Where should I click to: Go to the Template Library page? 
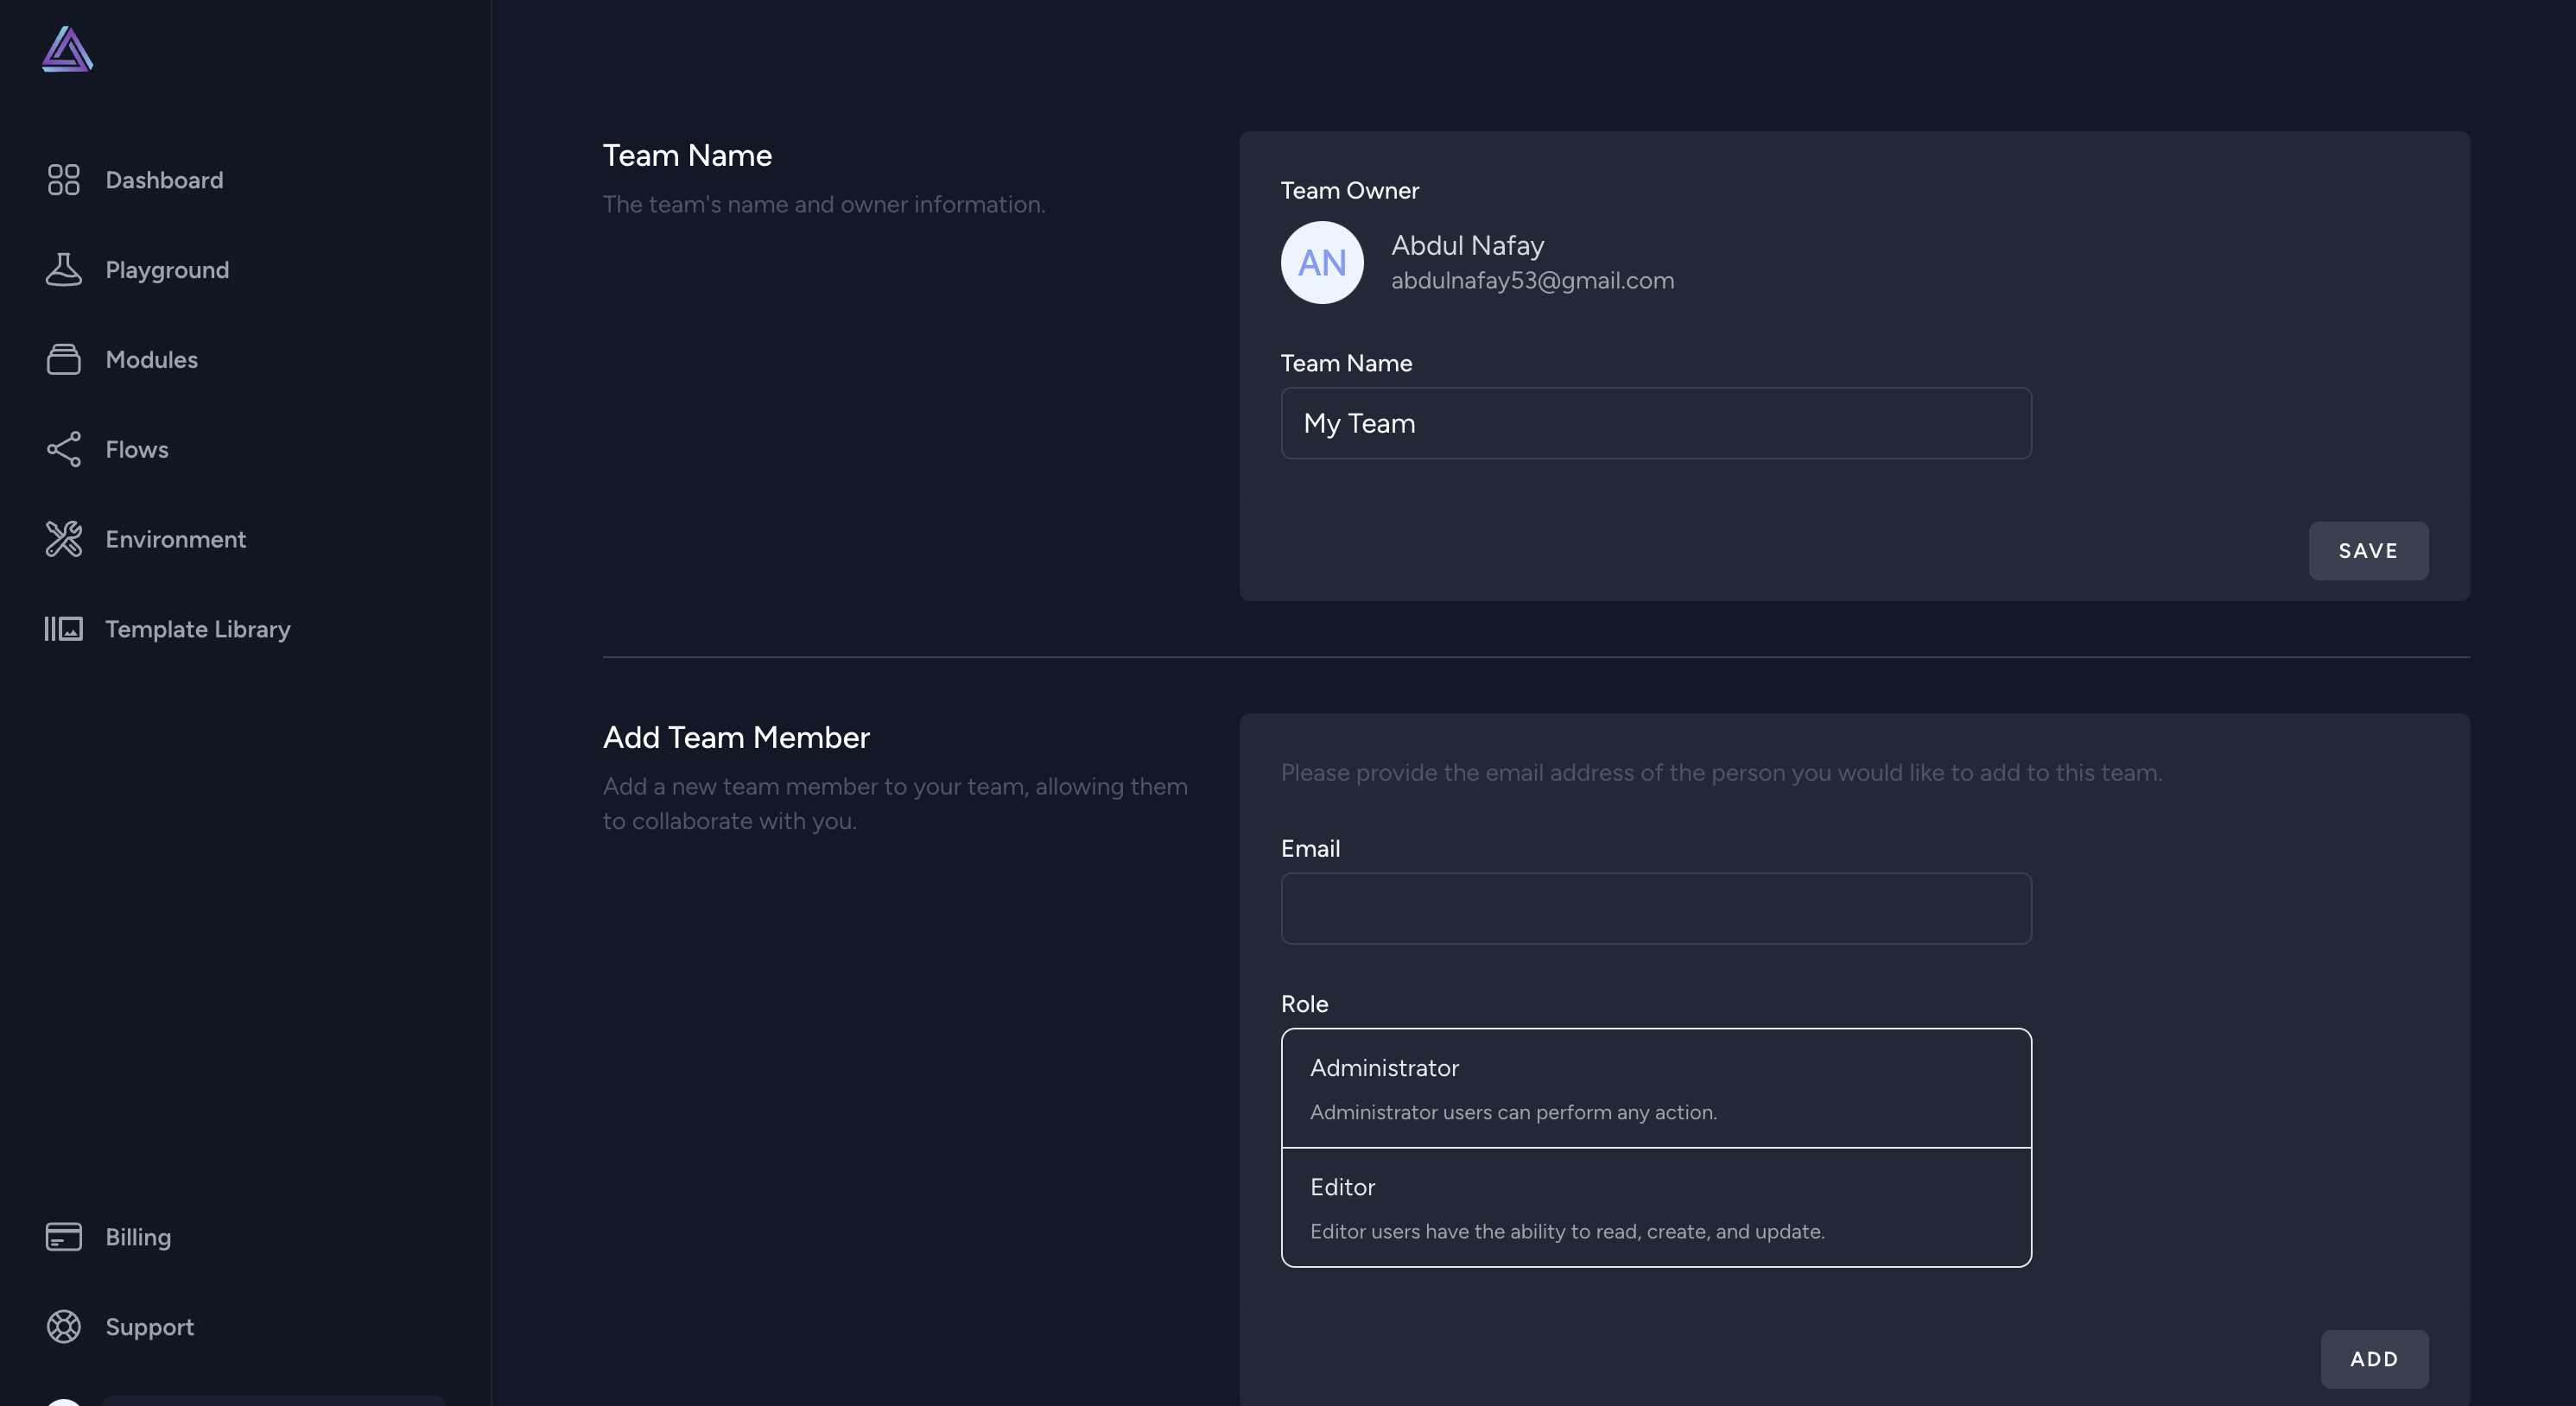(197, 629)
